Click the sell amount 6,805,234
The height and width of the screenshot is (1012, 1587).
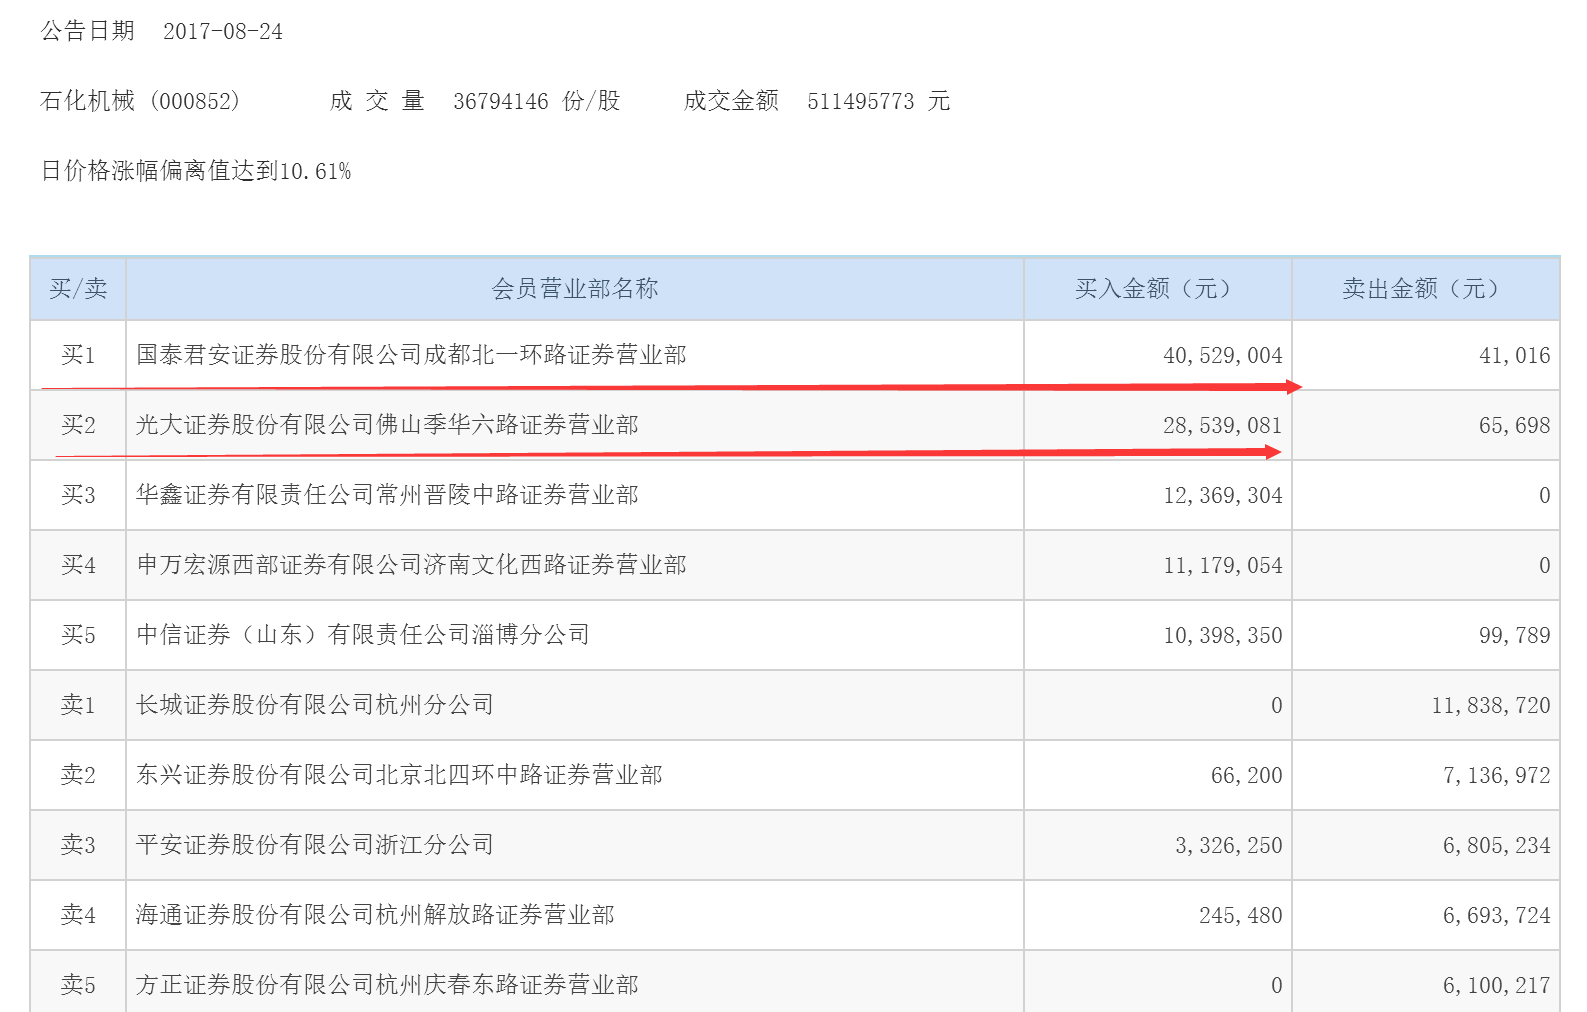pos(1496,846)
